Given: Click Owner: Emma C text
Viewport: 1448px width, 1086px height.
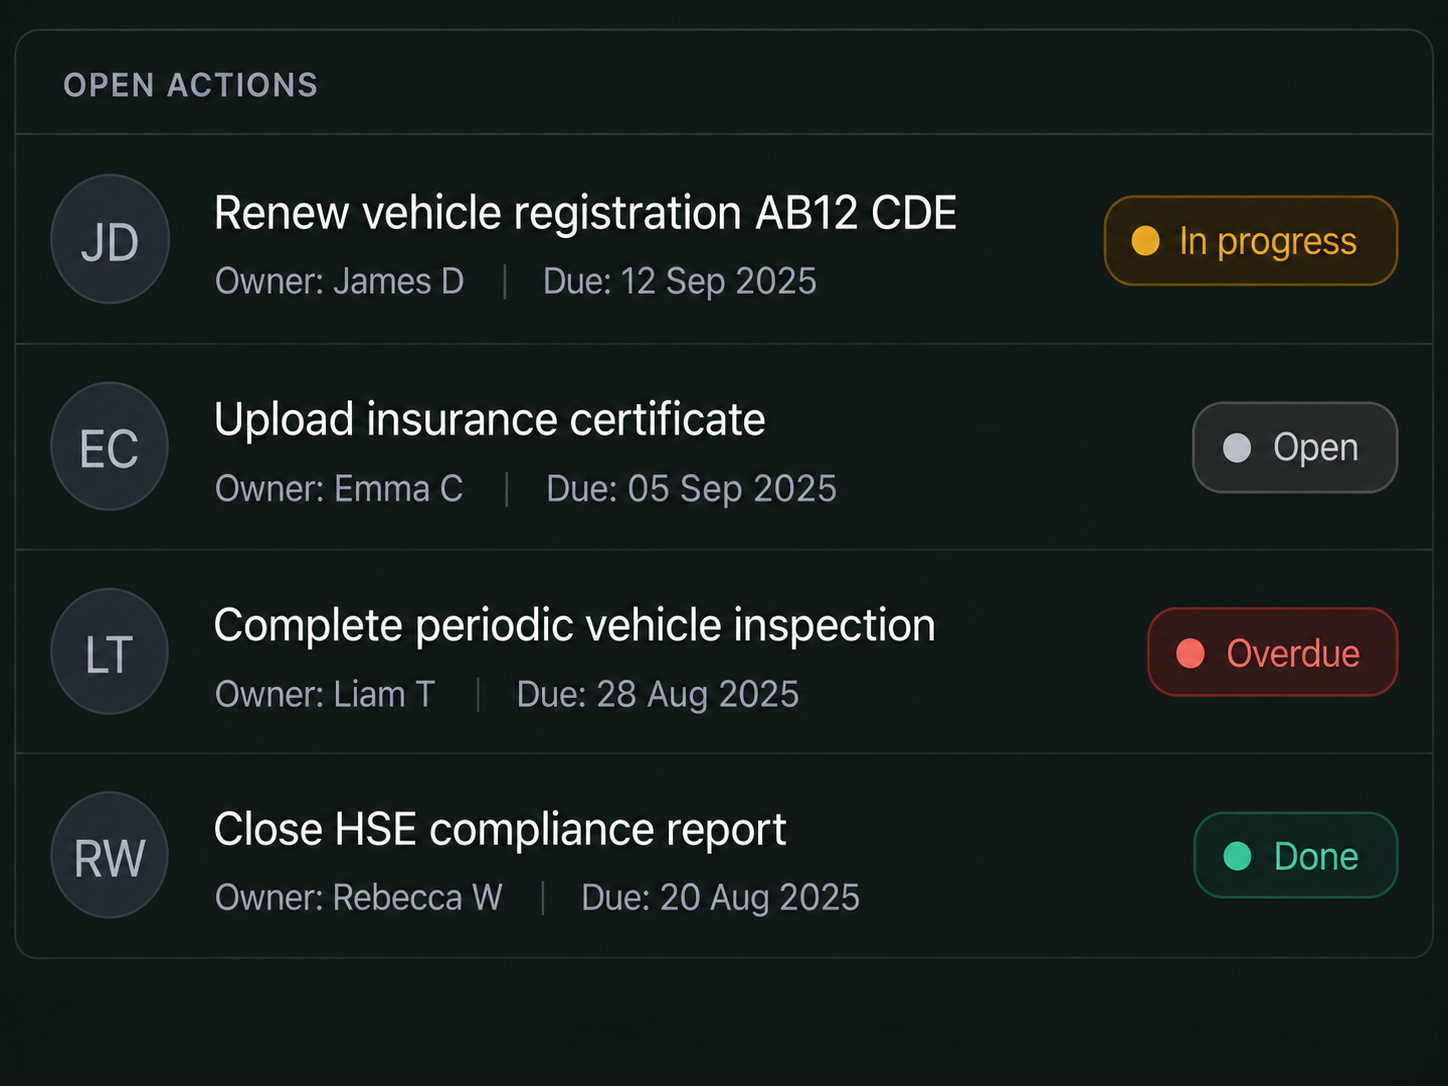Looking at the screenshot, I should [339, 489].
